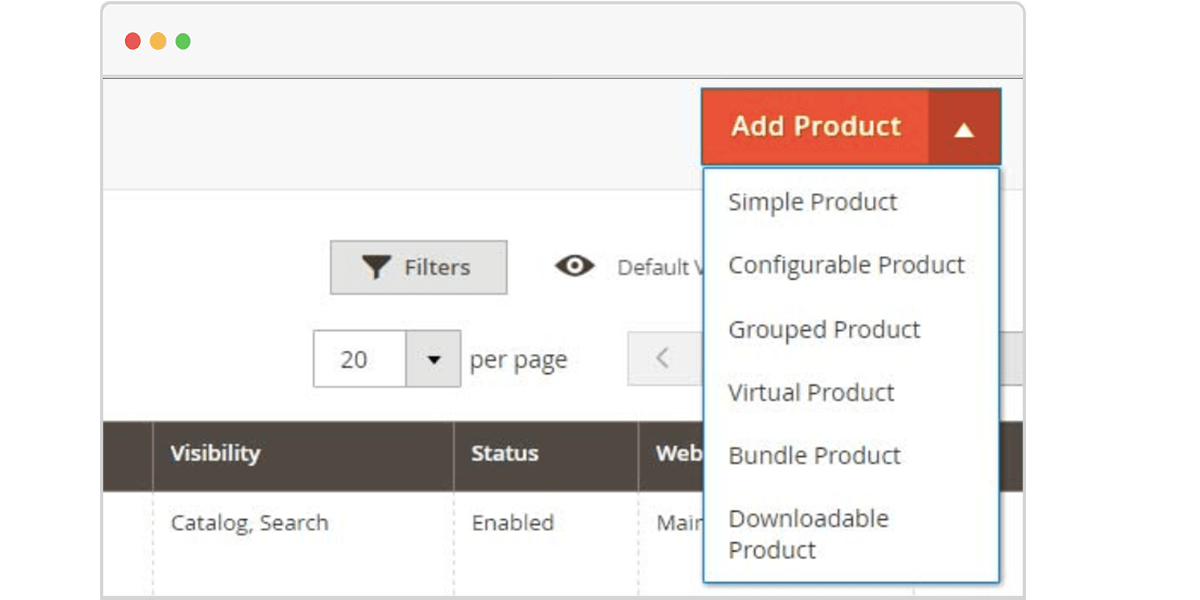
Task: Go to previous page with left chevron
Action: pos(662,358)
